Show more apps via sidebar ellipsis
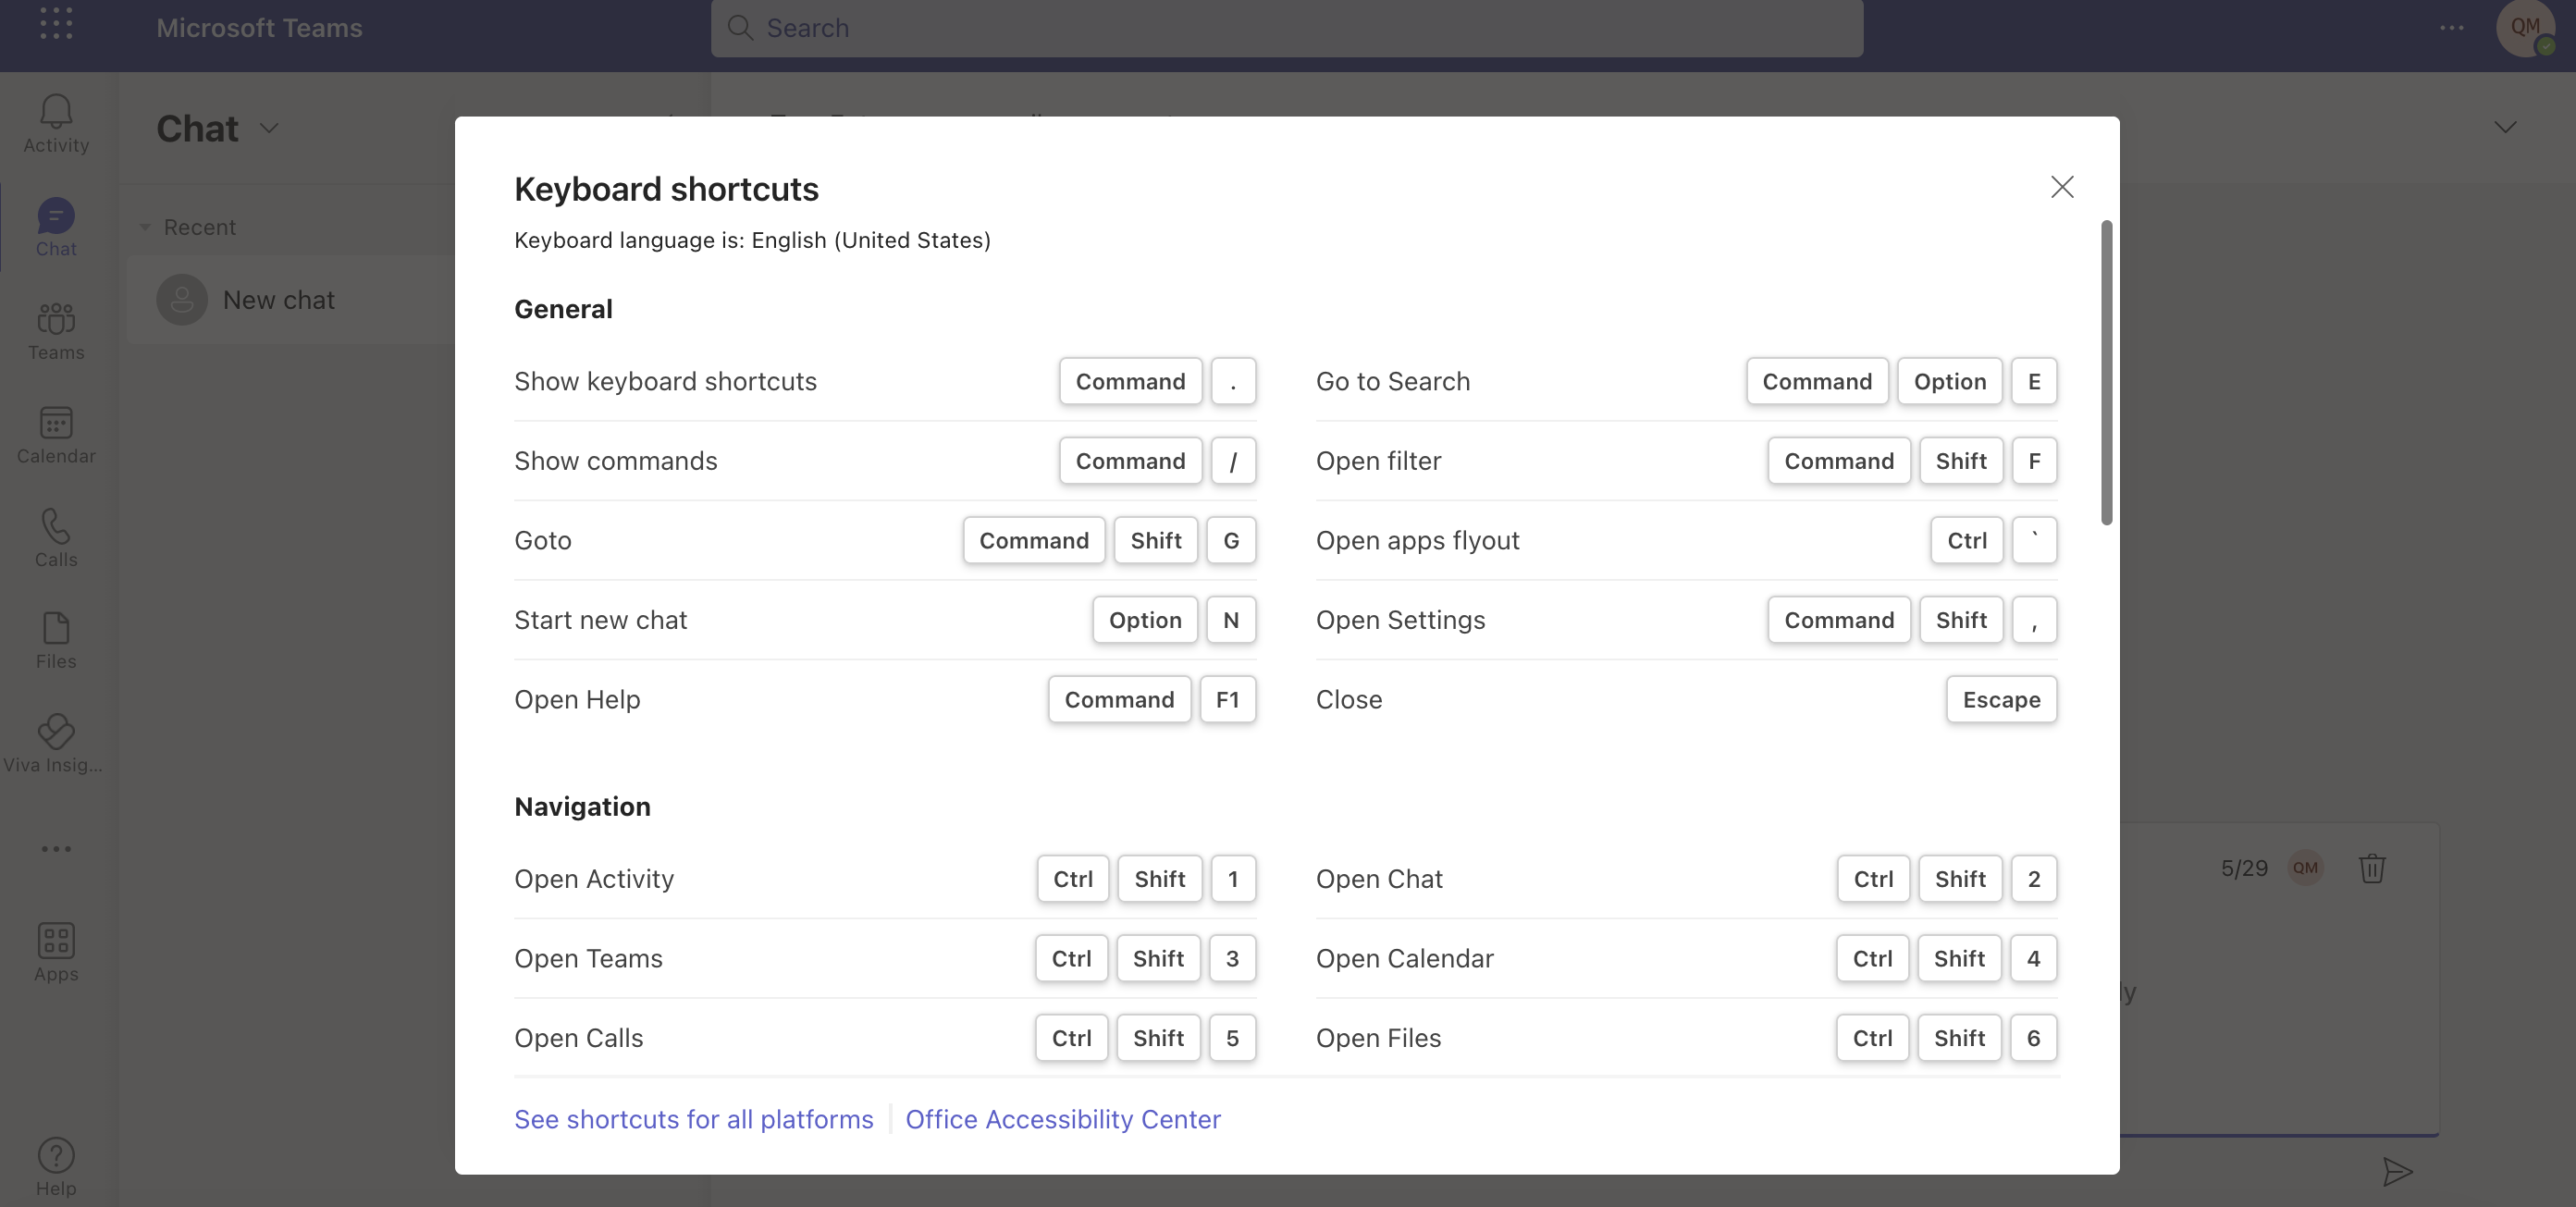This screenshot has height=1207, width=2576. click(x=56, y=849)
